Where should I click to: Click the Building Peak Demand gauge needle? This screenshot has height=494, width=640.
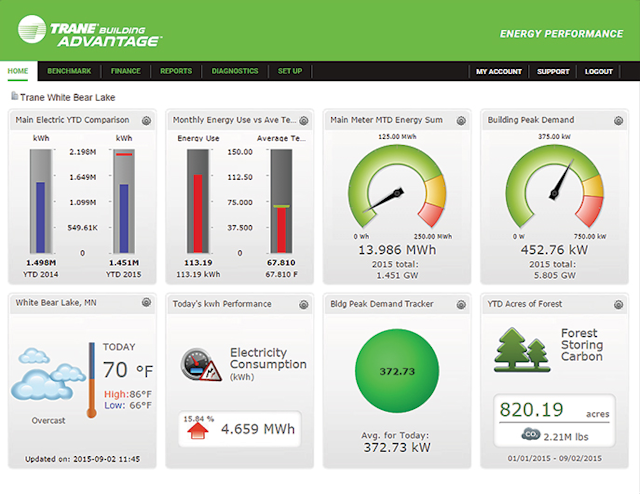[x=562, y=180]
